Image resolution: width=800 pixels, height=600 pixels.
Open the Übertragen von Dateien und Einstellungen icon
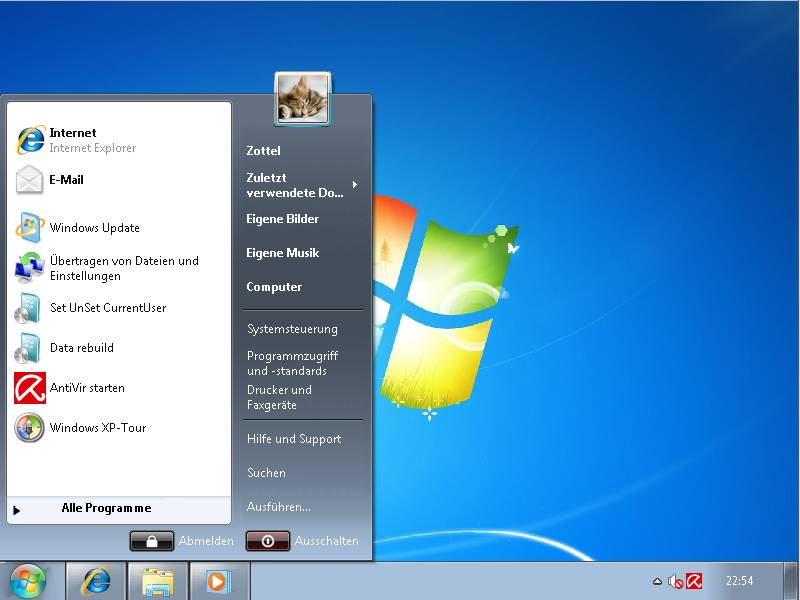coord(30,268)
